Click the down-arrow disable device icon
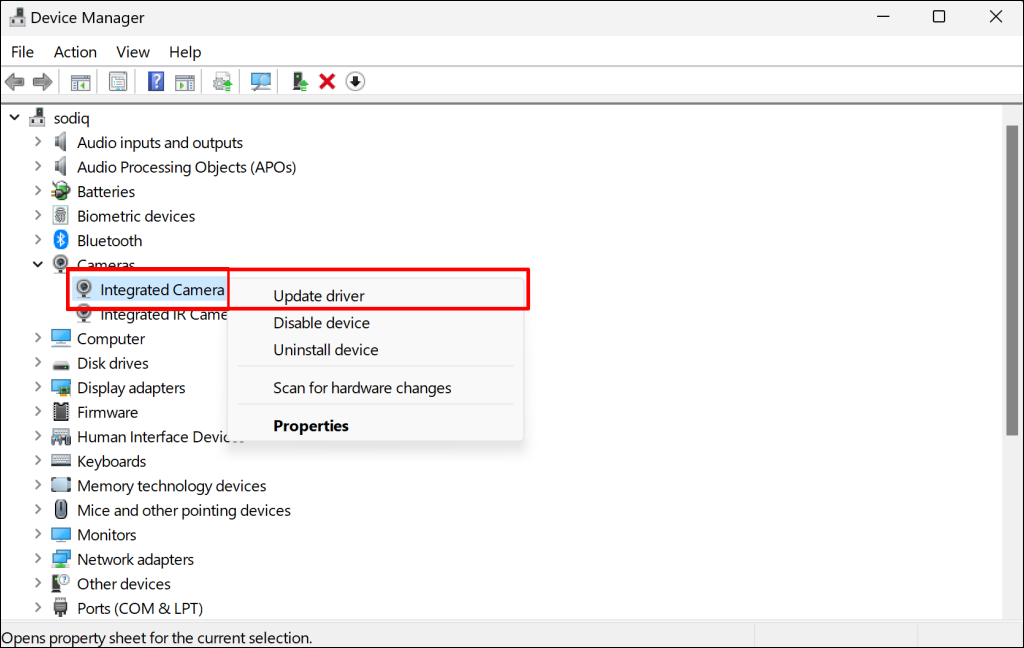This screenshot has width=1024, height=648. 355,82
